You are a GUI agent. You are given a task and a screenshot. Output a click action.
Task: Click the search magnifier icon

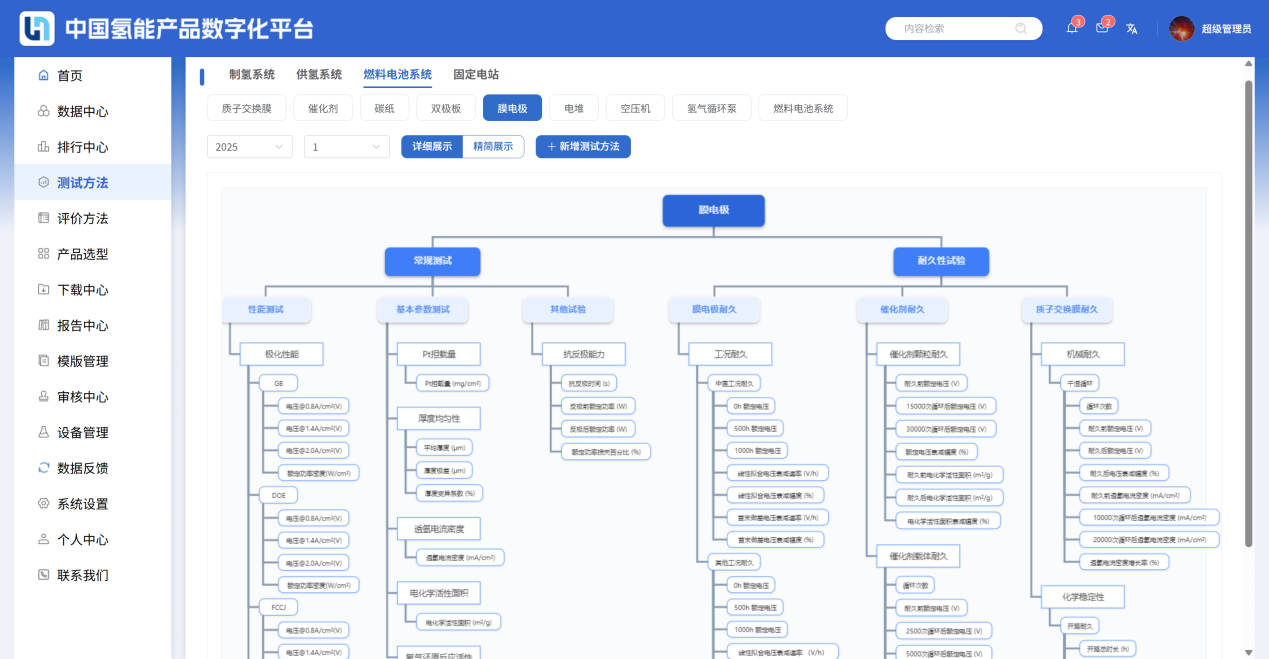[1021, 28]
